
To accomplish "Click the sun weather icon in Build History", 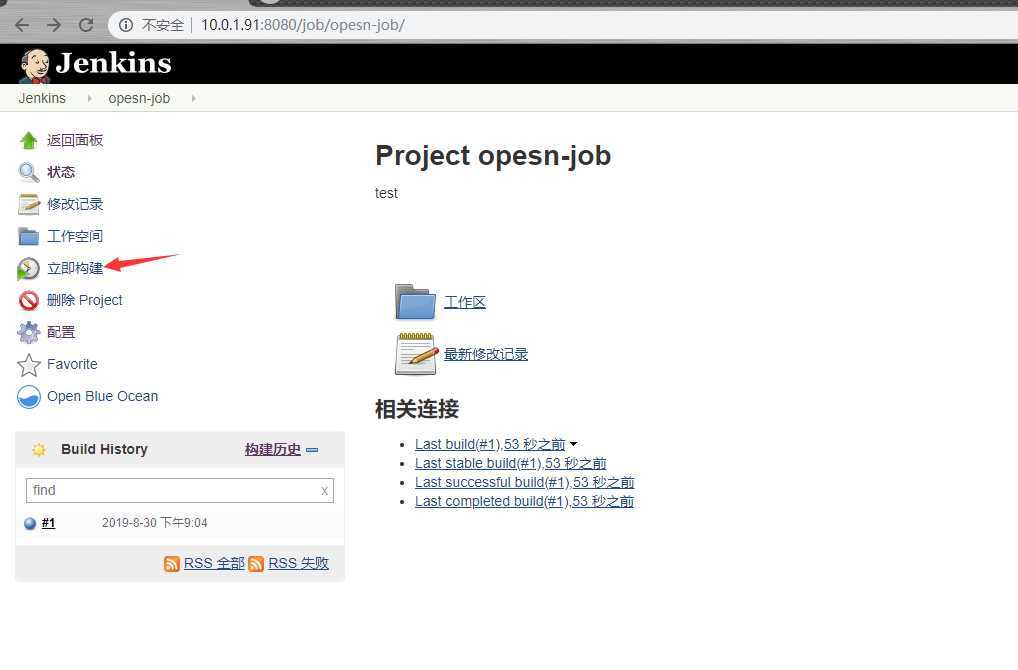I will tap(39, 449).
